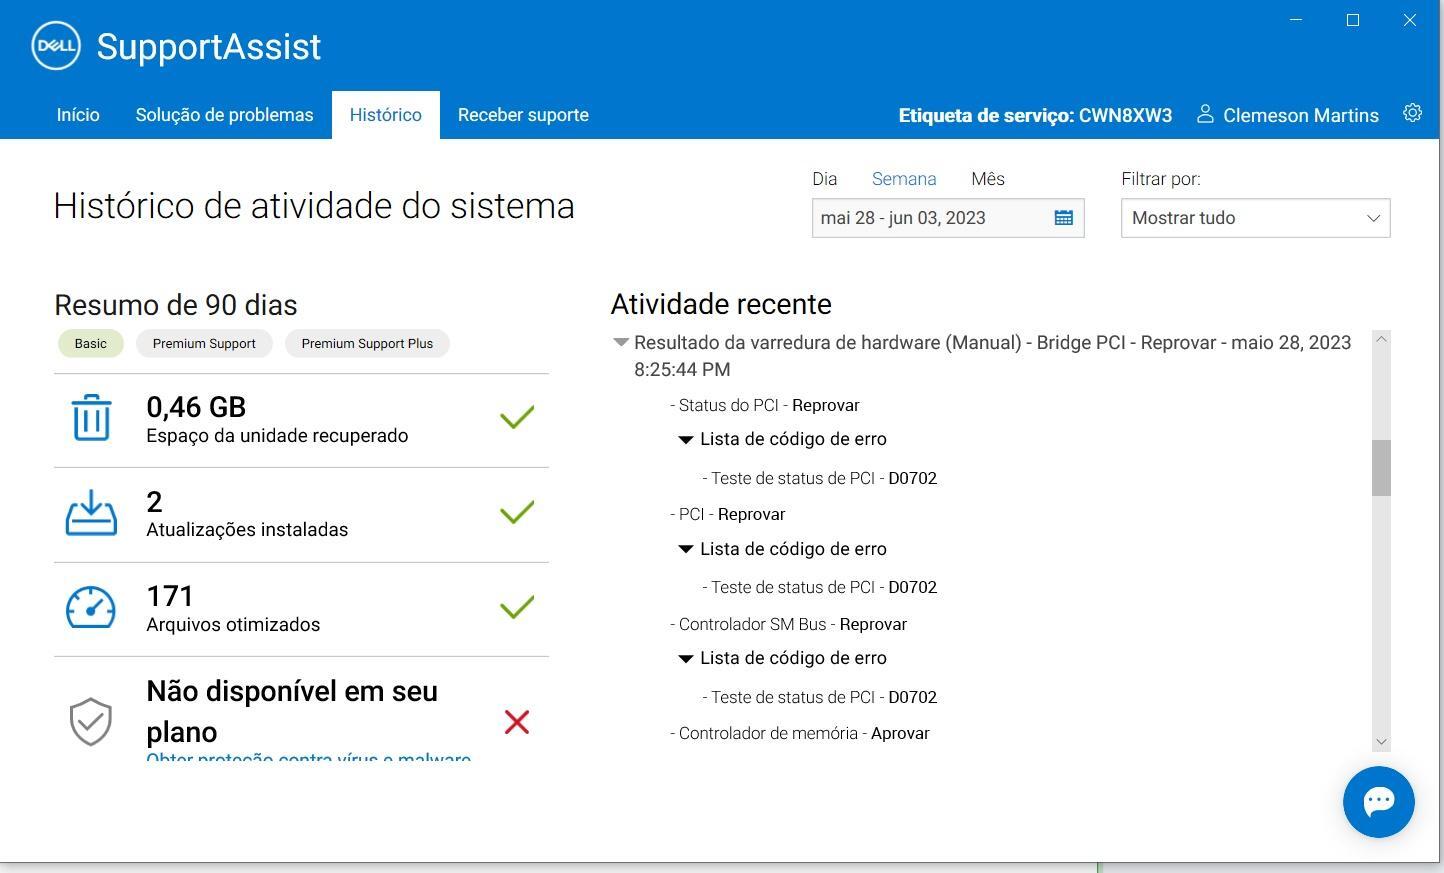
Task: Click the date range field mai 28 - jun 03
Action: click(x=948, y=218)
